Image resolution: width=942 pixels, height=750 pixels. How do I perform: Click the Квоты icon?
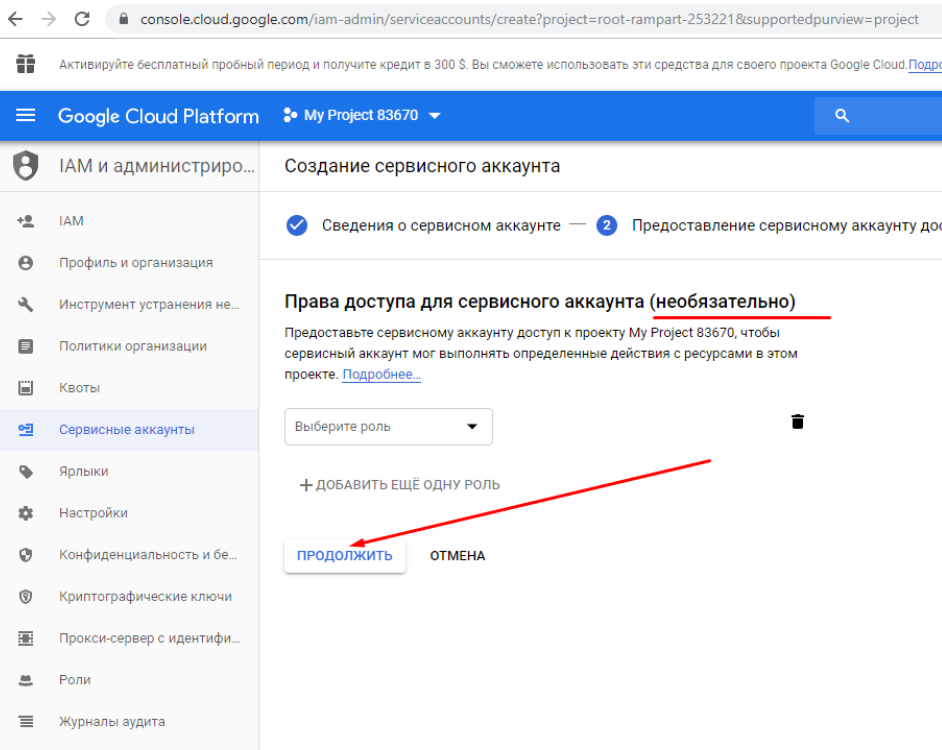[26, 388]
